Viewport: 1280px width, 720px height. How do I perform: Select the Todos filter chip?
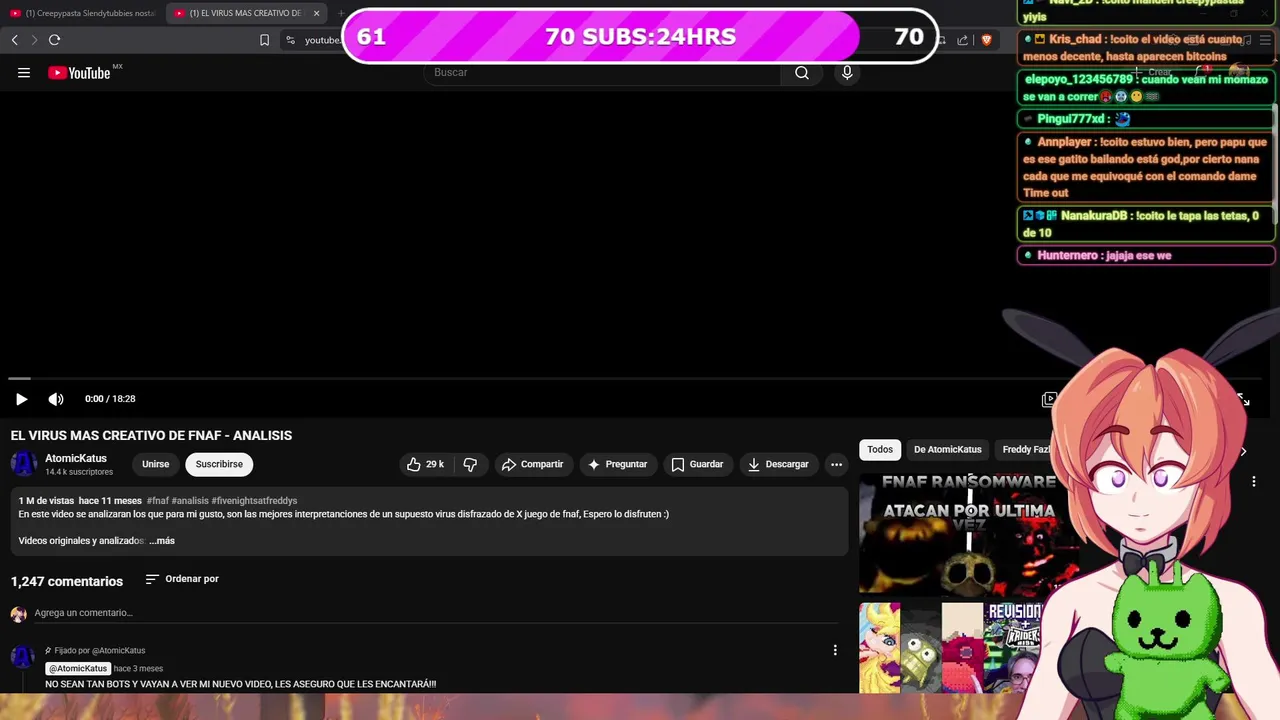(880, 449)
